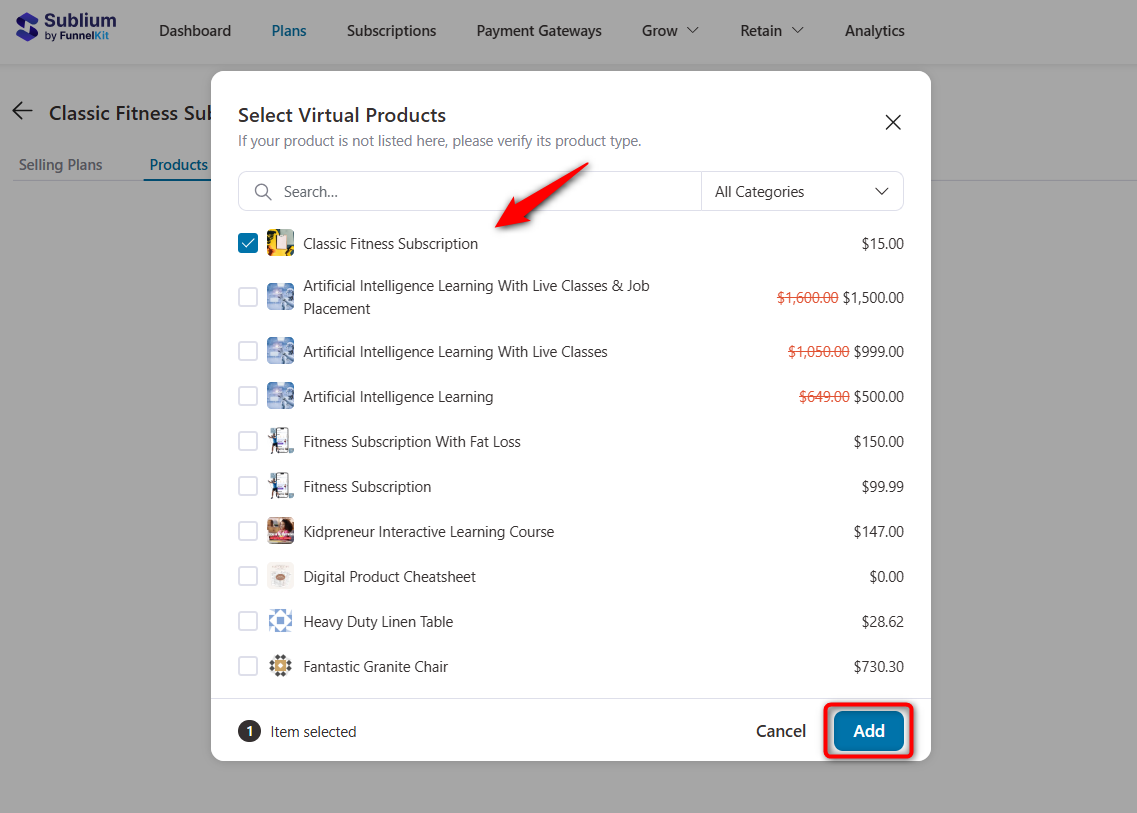Click the Artificial Intelligence Learning product image
This screenshot has height=813, width=1137.
pyautogui.click(x=280, y=396)
